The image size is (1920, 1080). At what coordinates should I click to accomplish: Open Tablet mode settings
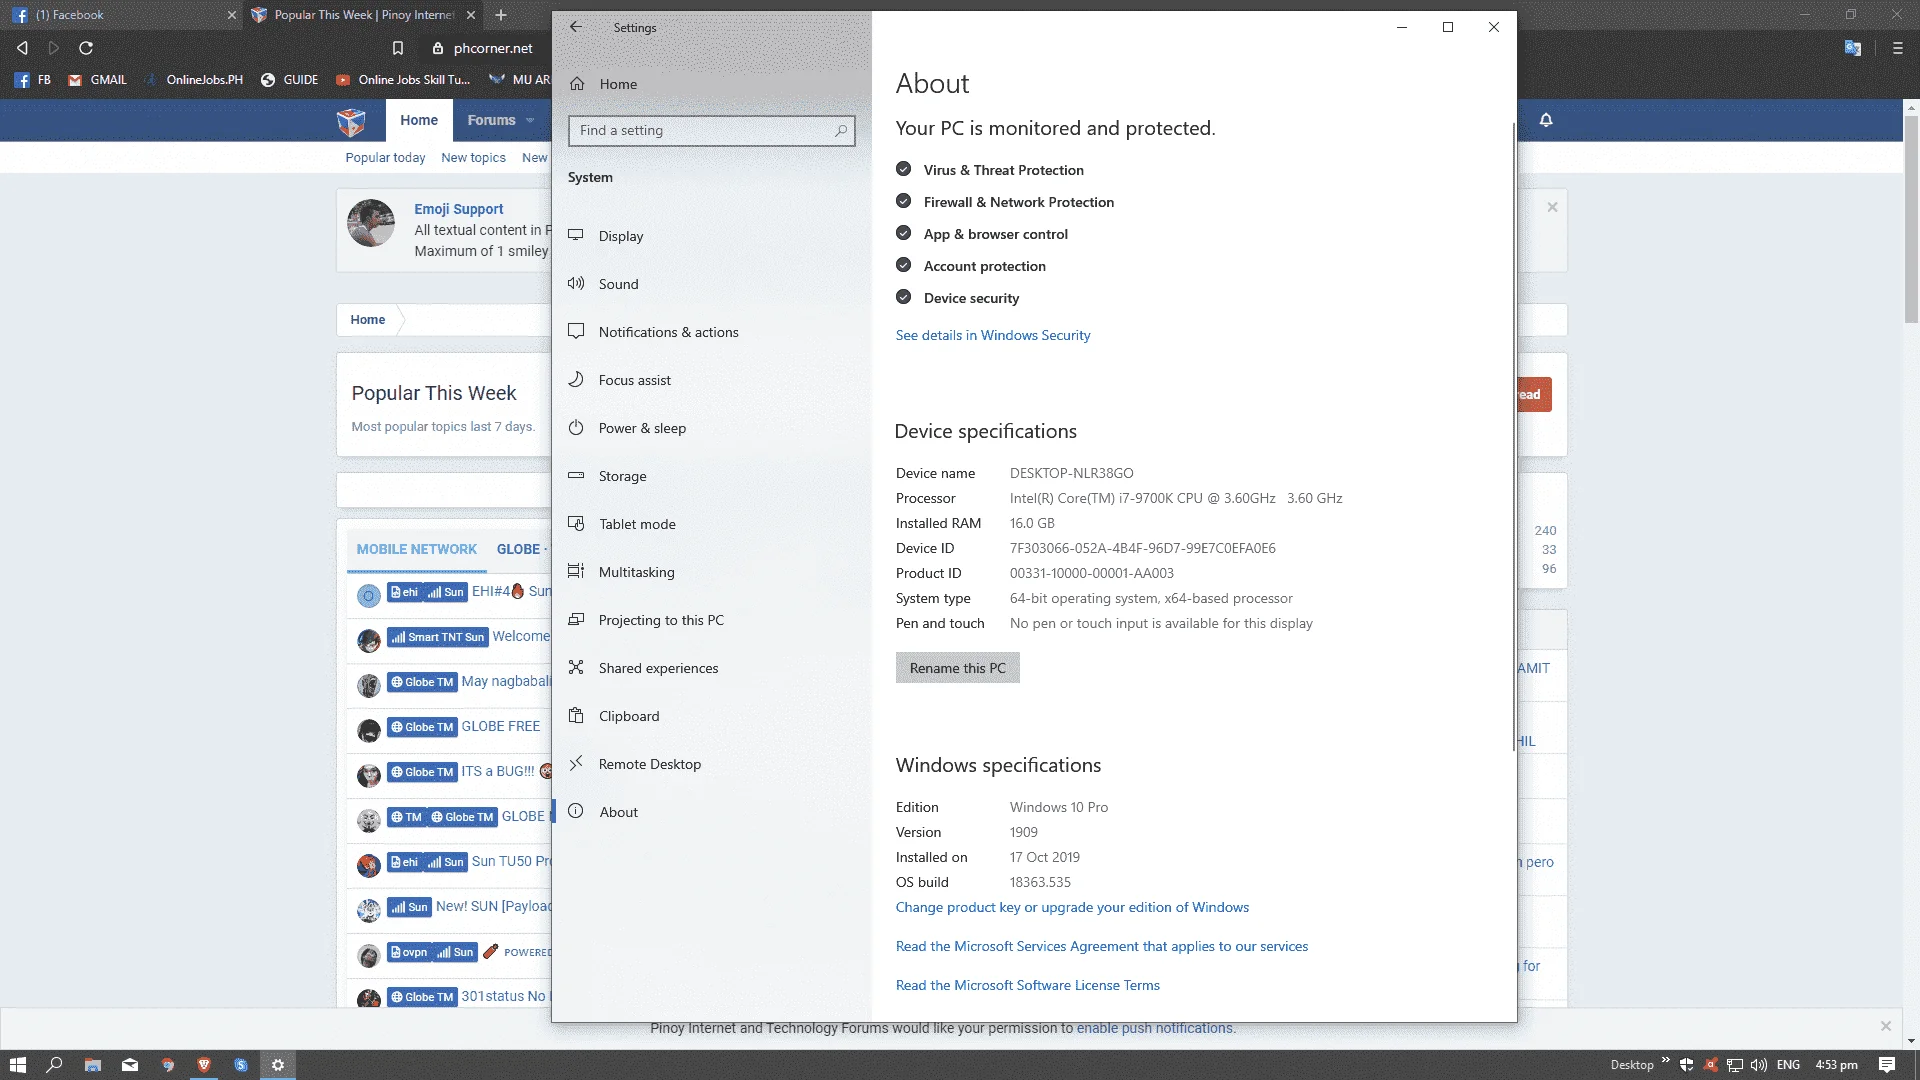[x=637, y=524]
